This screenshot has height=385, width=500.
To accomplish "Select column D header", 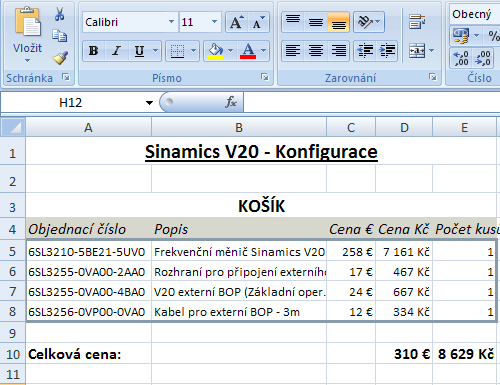I will click(x=404, y=127).
